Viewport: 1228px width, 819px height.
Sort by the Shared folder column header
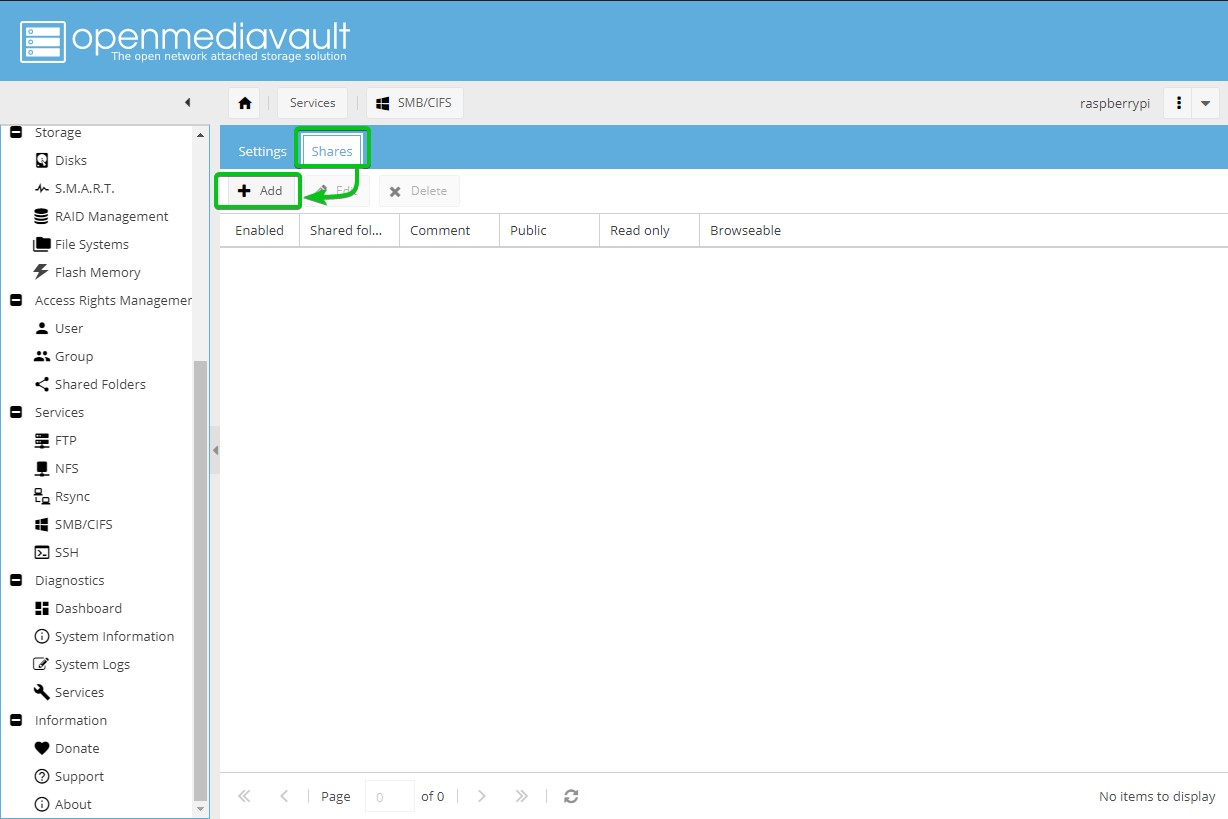[349, 230]
